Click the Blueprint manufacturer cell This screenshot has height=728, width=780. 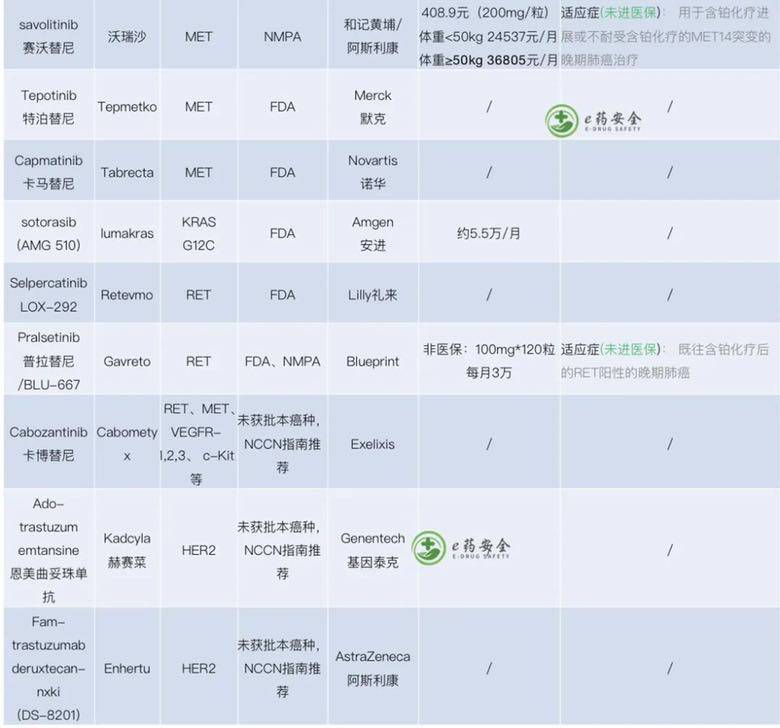coord(372,361)
